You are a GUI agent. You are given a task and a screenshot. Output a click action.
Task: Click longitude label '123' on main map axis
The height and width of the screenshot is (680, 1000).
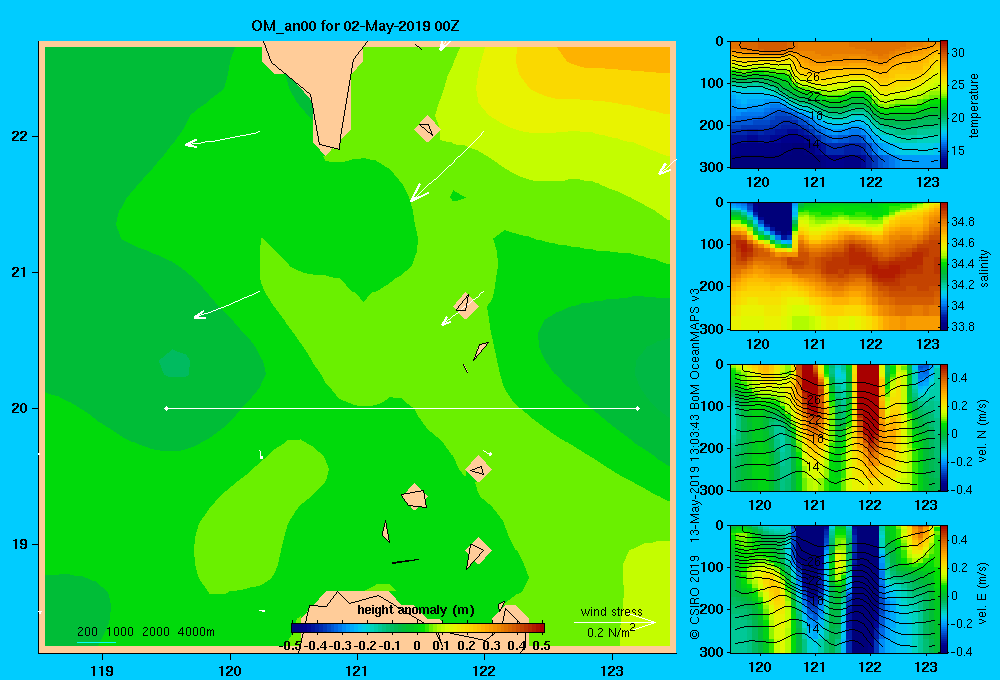[x=612, y=670]
